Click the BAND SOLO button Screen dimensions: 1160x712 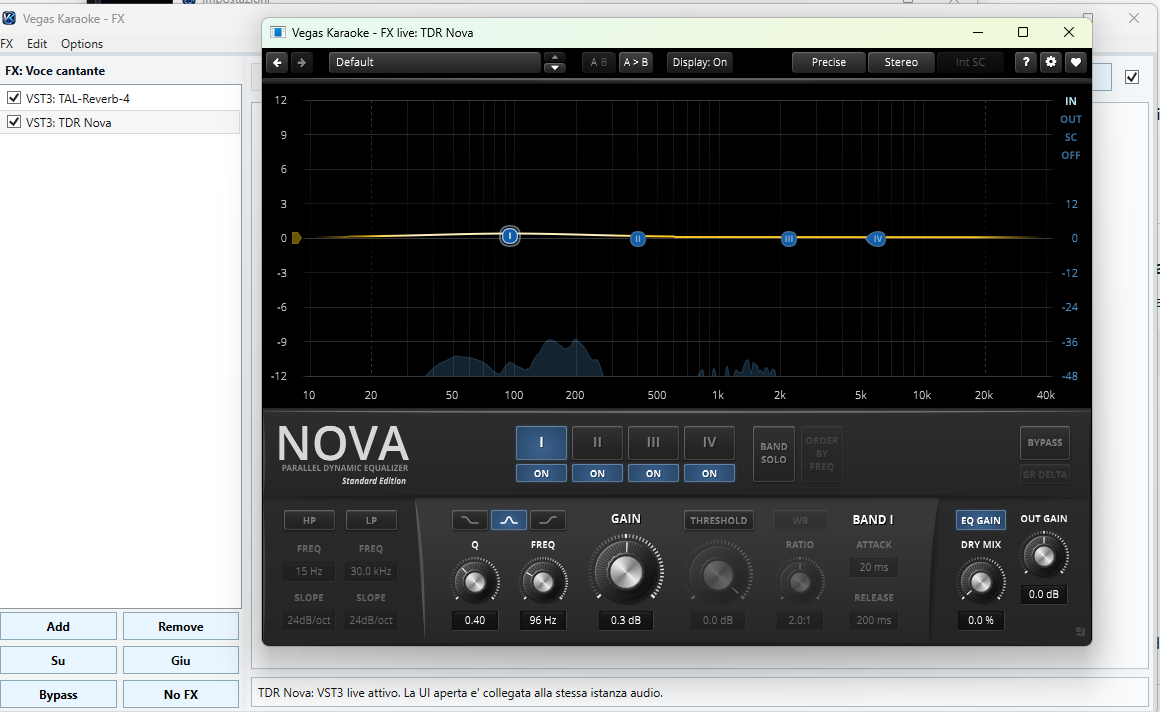(x=774, y=453)
